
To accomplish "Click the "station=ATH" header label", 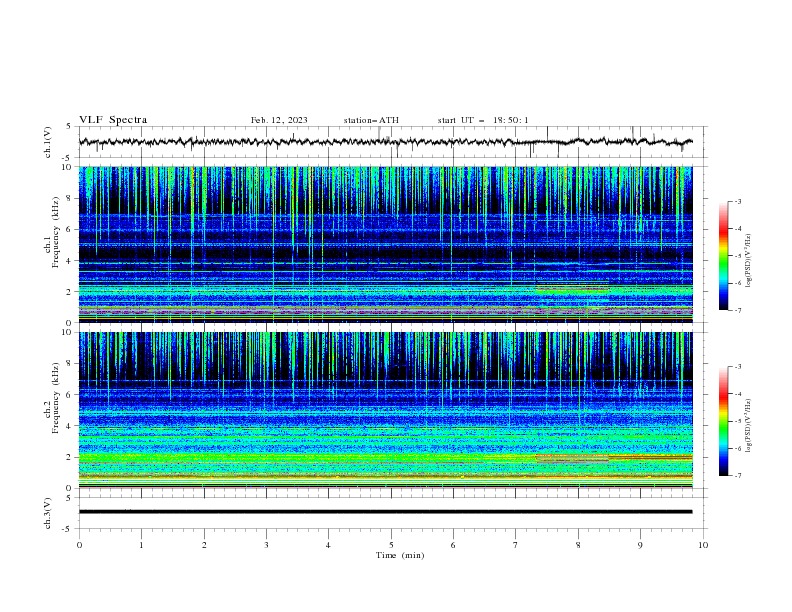I will (x=371, y=120).
